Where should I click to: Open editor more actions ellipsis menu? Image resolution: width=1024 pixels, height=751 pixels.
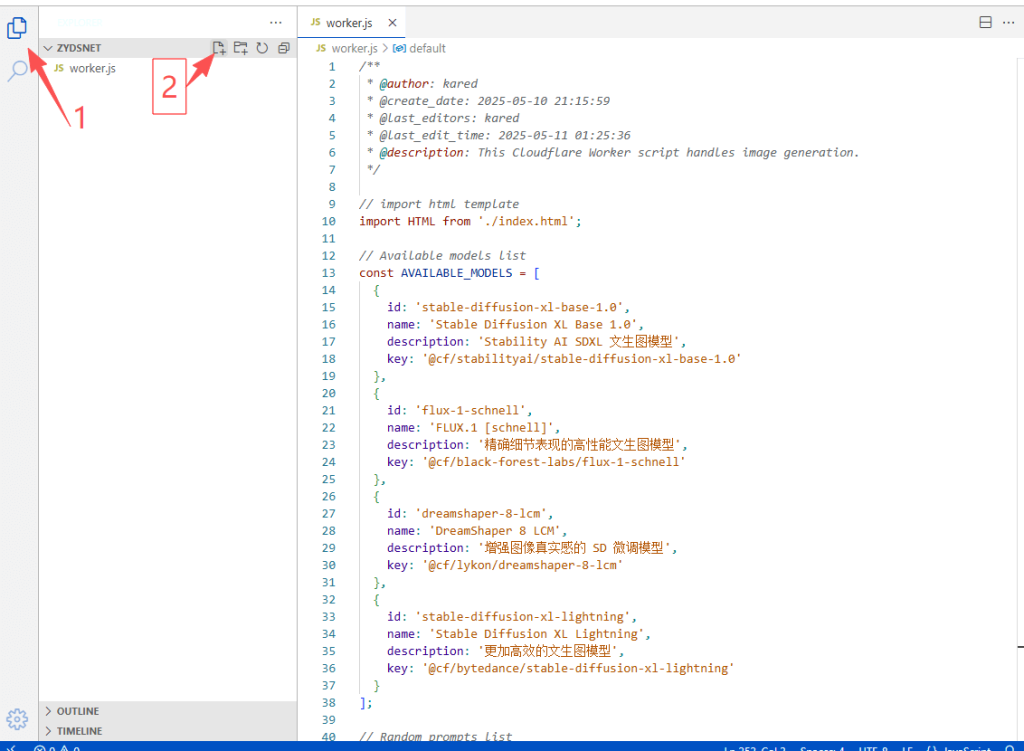(x=1009, y=22)
